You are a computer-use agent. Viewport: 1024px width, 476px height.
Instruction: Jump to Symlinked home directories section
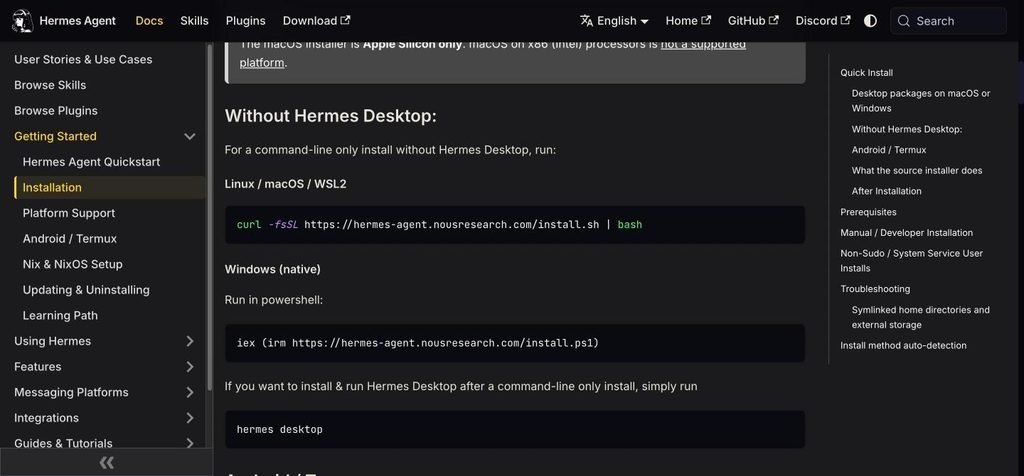(921, 317)
